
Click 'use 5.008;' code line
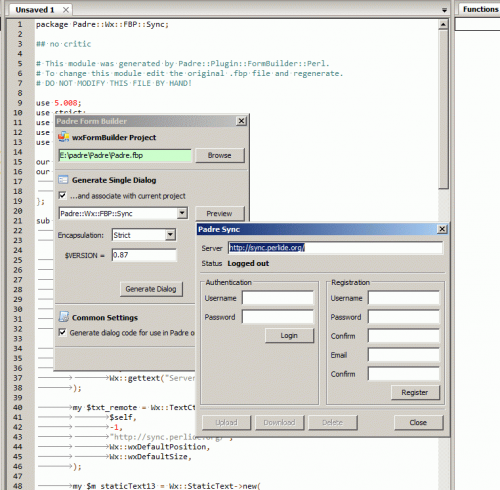(59, 103)
